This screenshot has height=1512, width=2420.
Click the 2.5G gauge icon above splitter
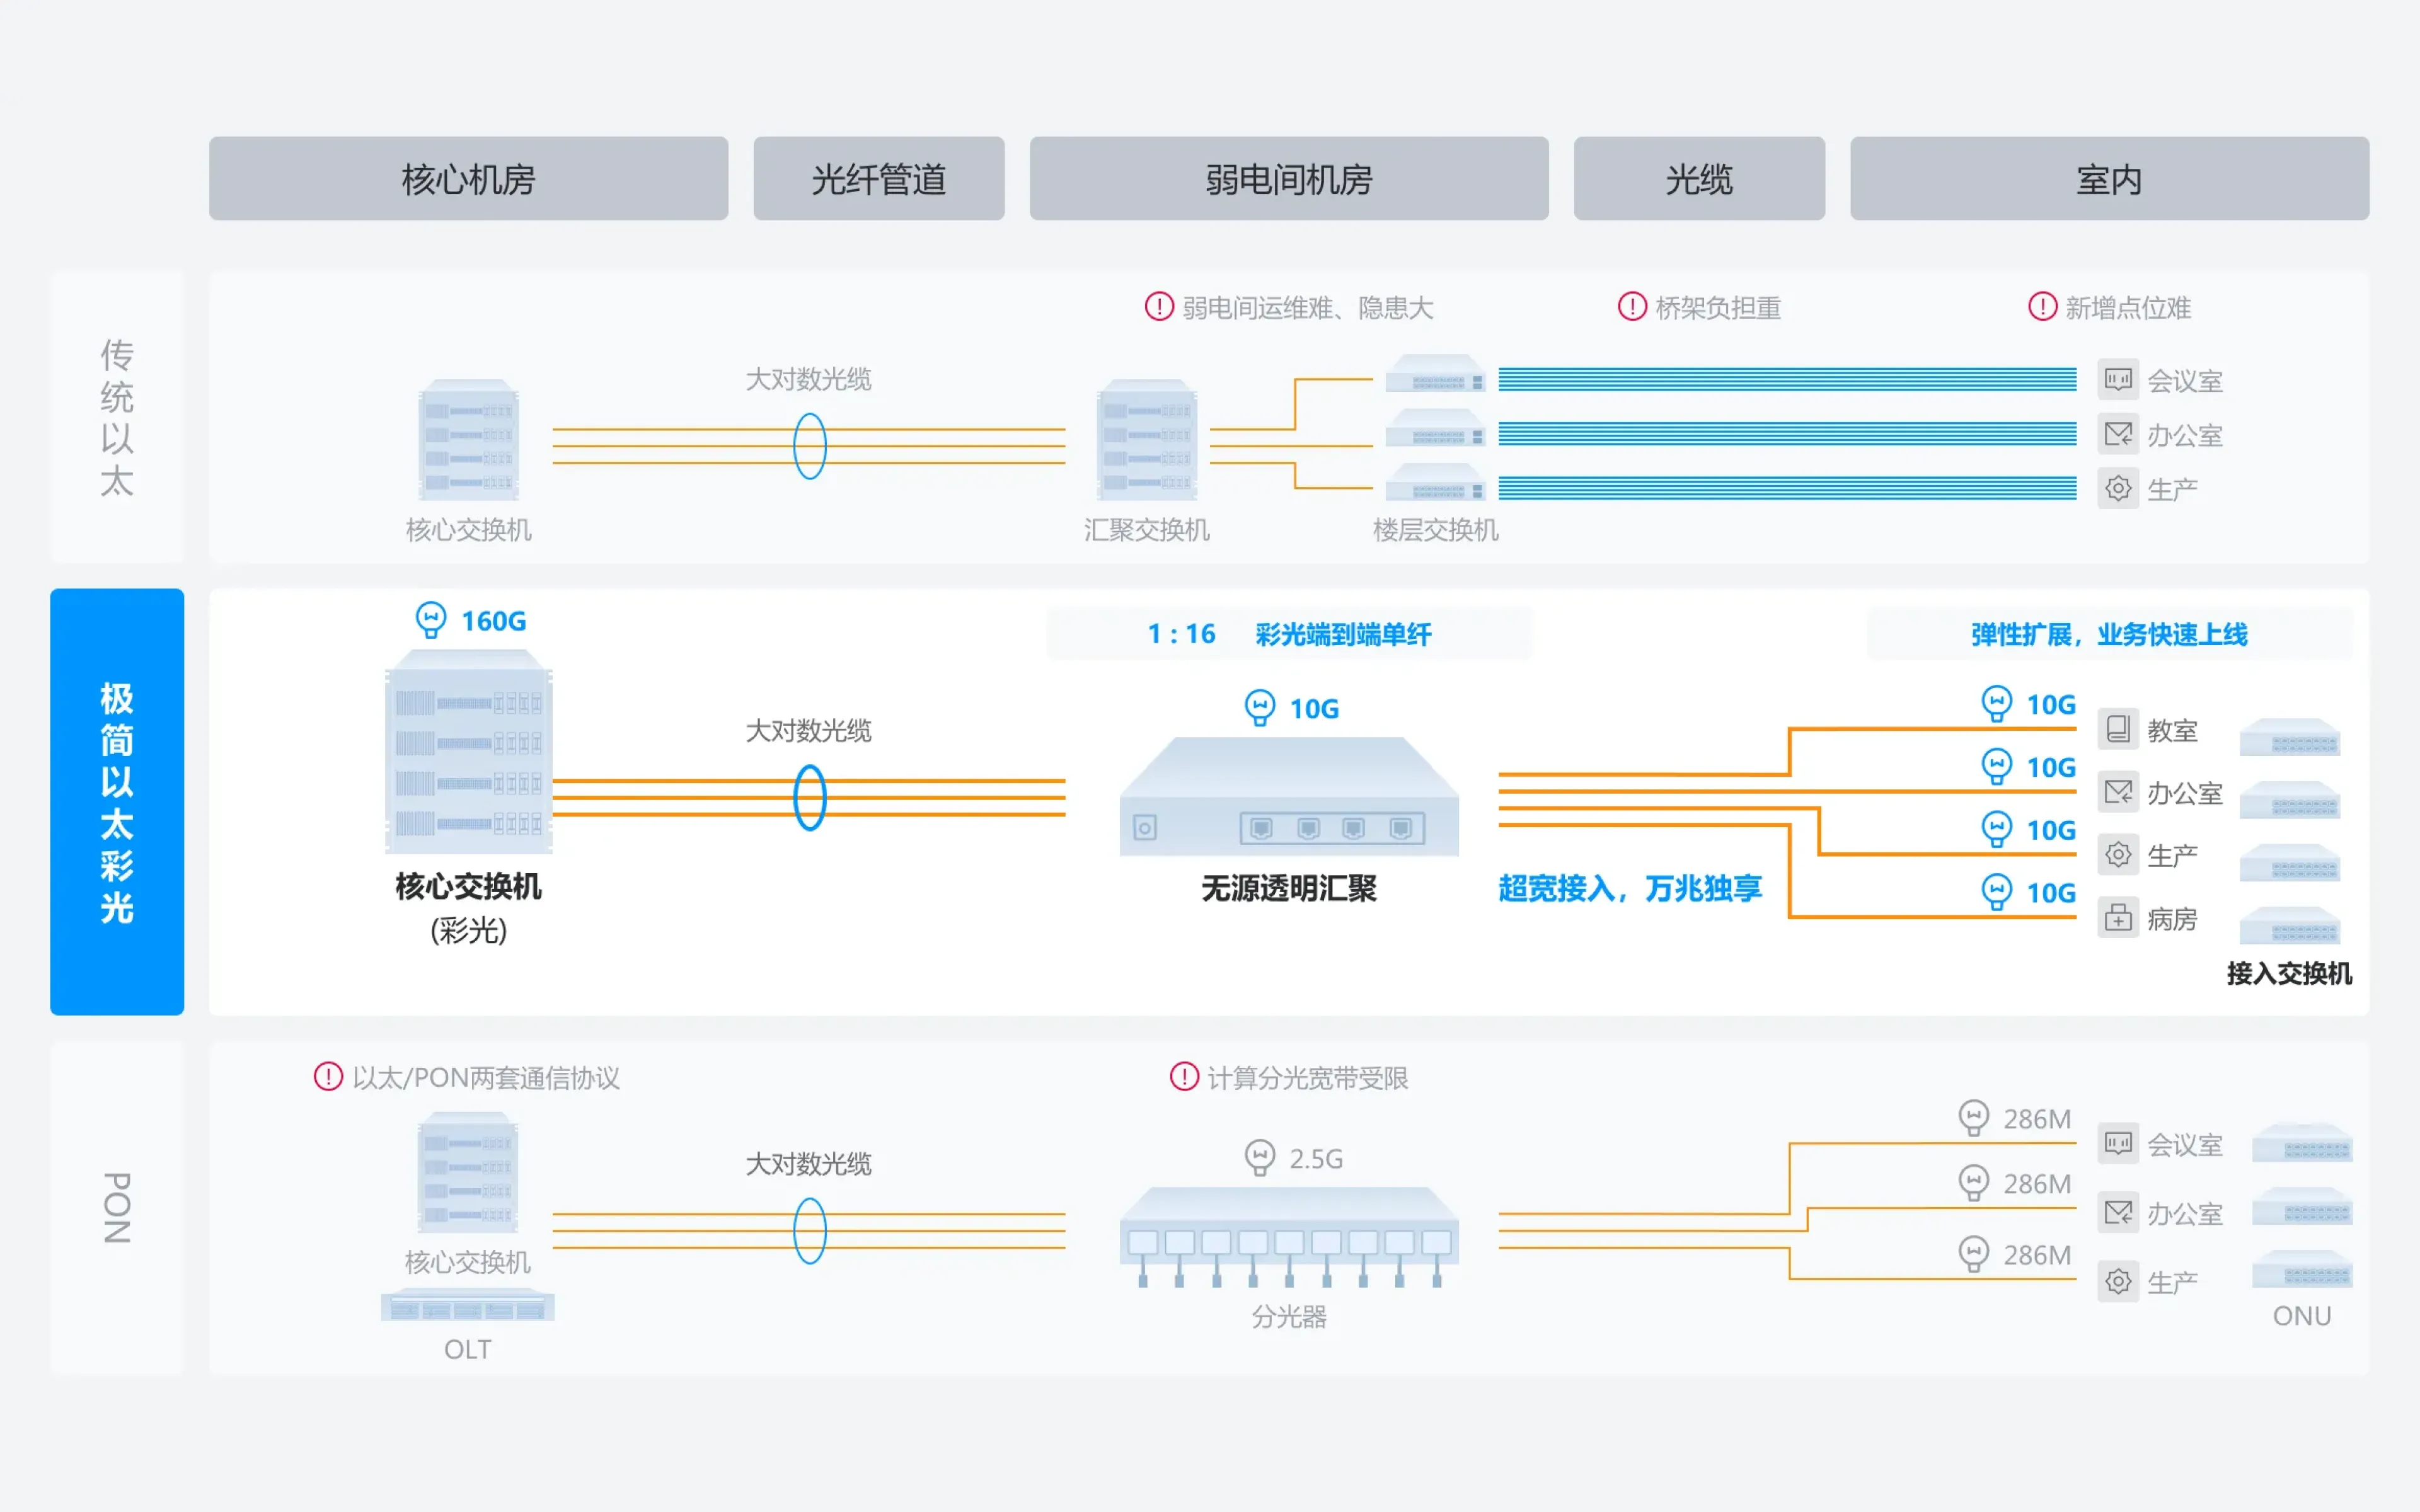tap(1259, 1157)
